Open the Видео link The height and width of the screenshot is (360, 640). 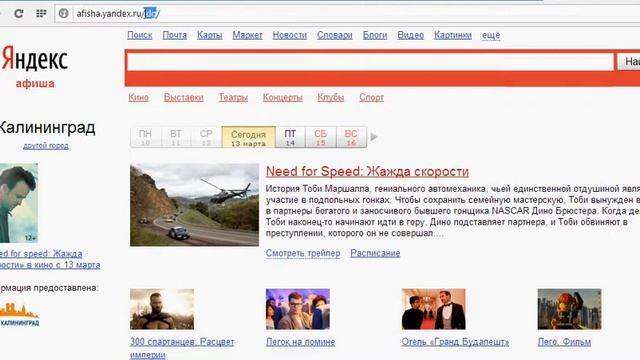(411, 35)
